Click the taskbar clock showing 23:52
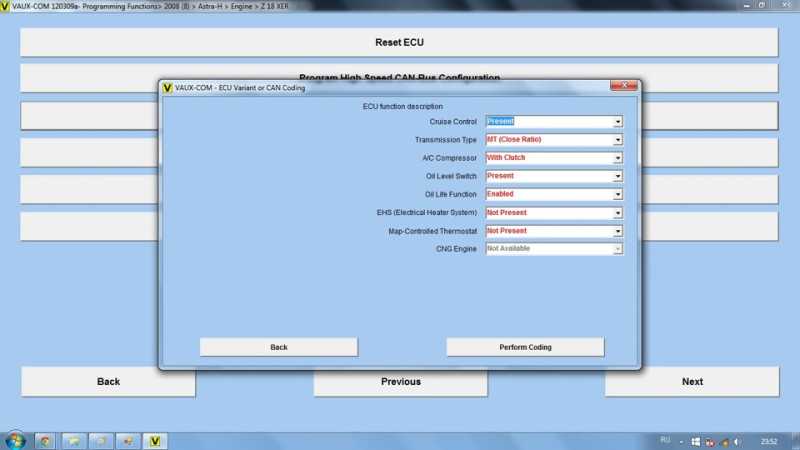800x450 pixels. click(769, 442)
